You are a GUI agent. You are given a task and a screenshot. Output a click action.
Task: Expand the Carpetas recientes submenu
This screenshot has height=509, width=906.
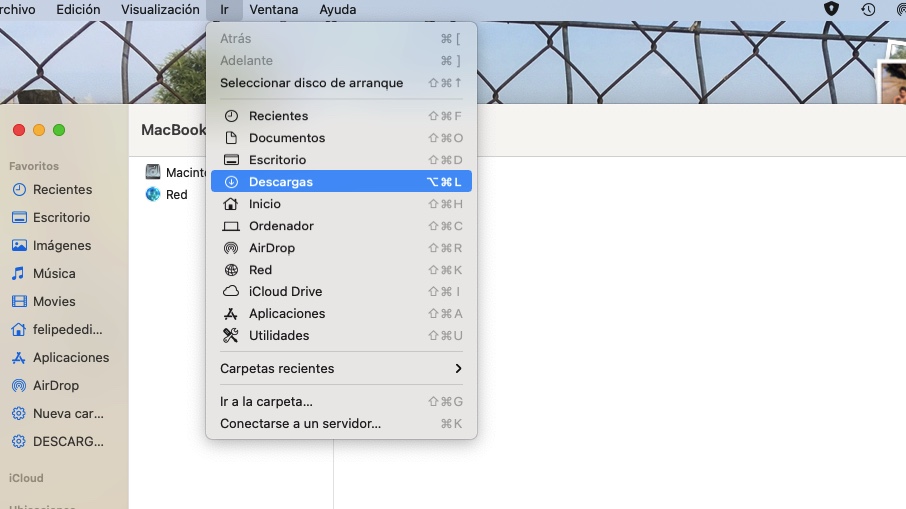341,369
